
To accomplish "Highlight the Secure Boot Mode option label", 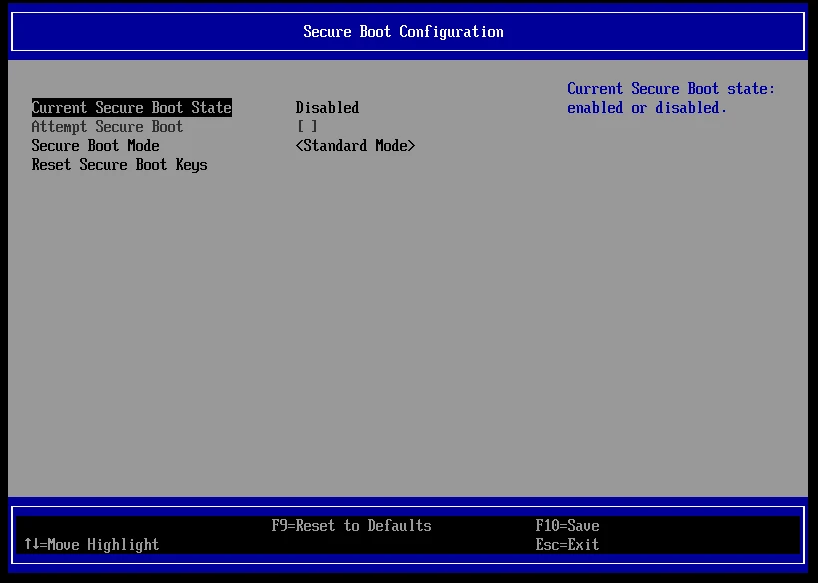I will (x=95, y=146).
